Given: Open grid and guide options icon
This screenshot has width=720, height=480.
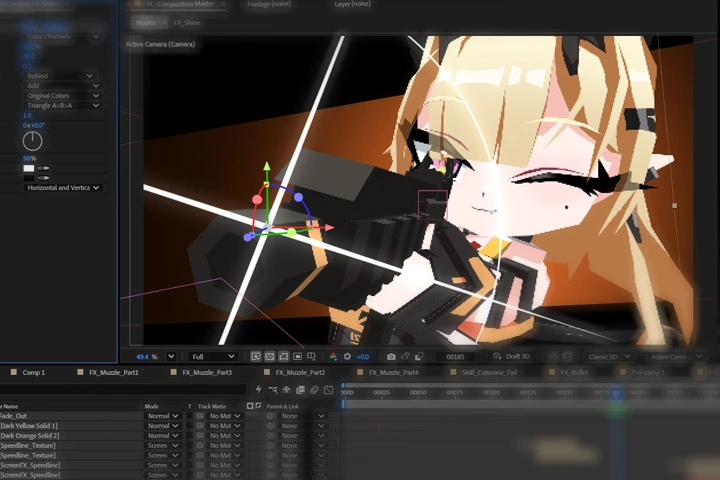Looking at the screenshot, I should tap(311, 356).
